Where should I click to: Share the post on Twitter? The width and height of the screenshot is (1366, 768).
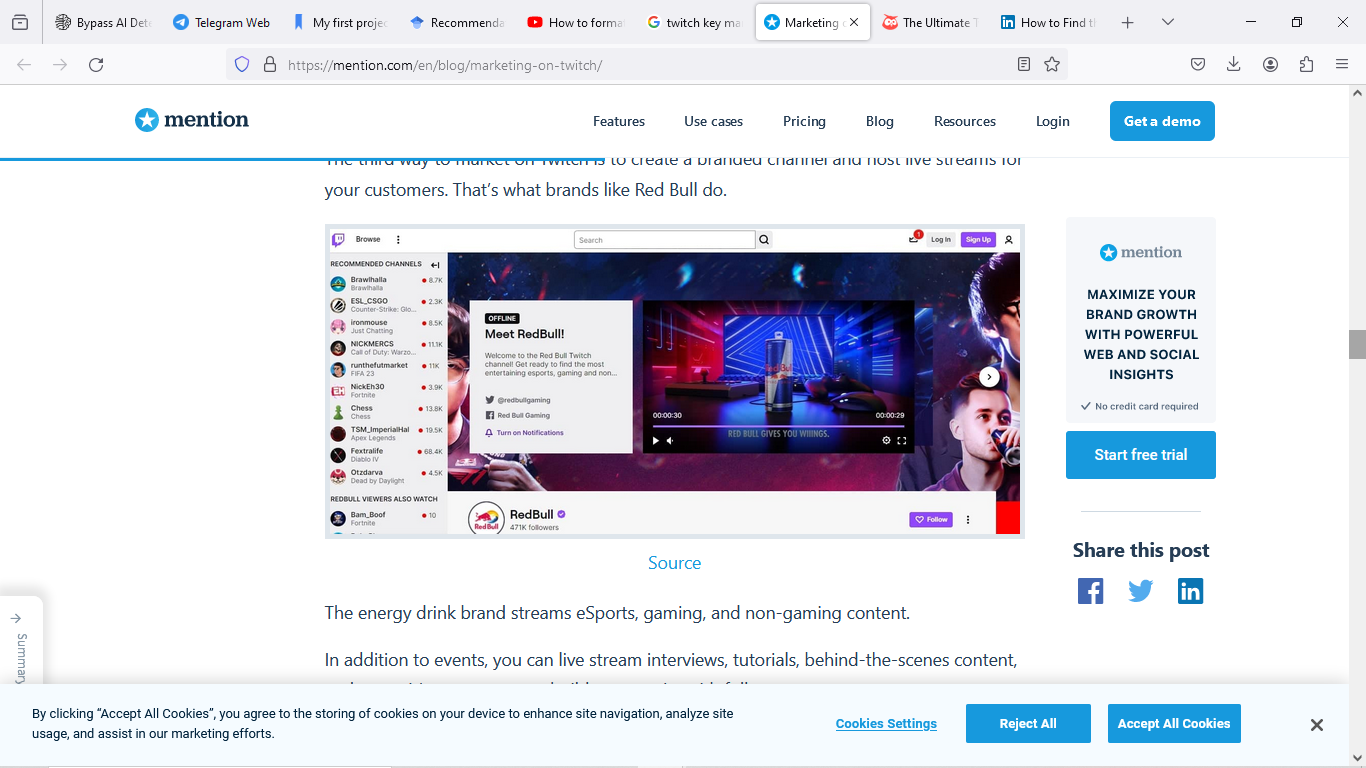[1140, 591]
